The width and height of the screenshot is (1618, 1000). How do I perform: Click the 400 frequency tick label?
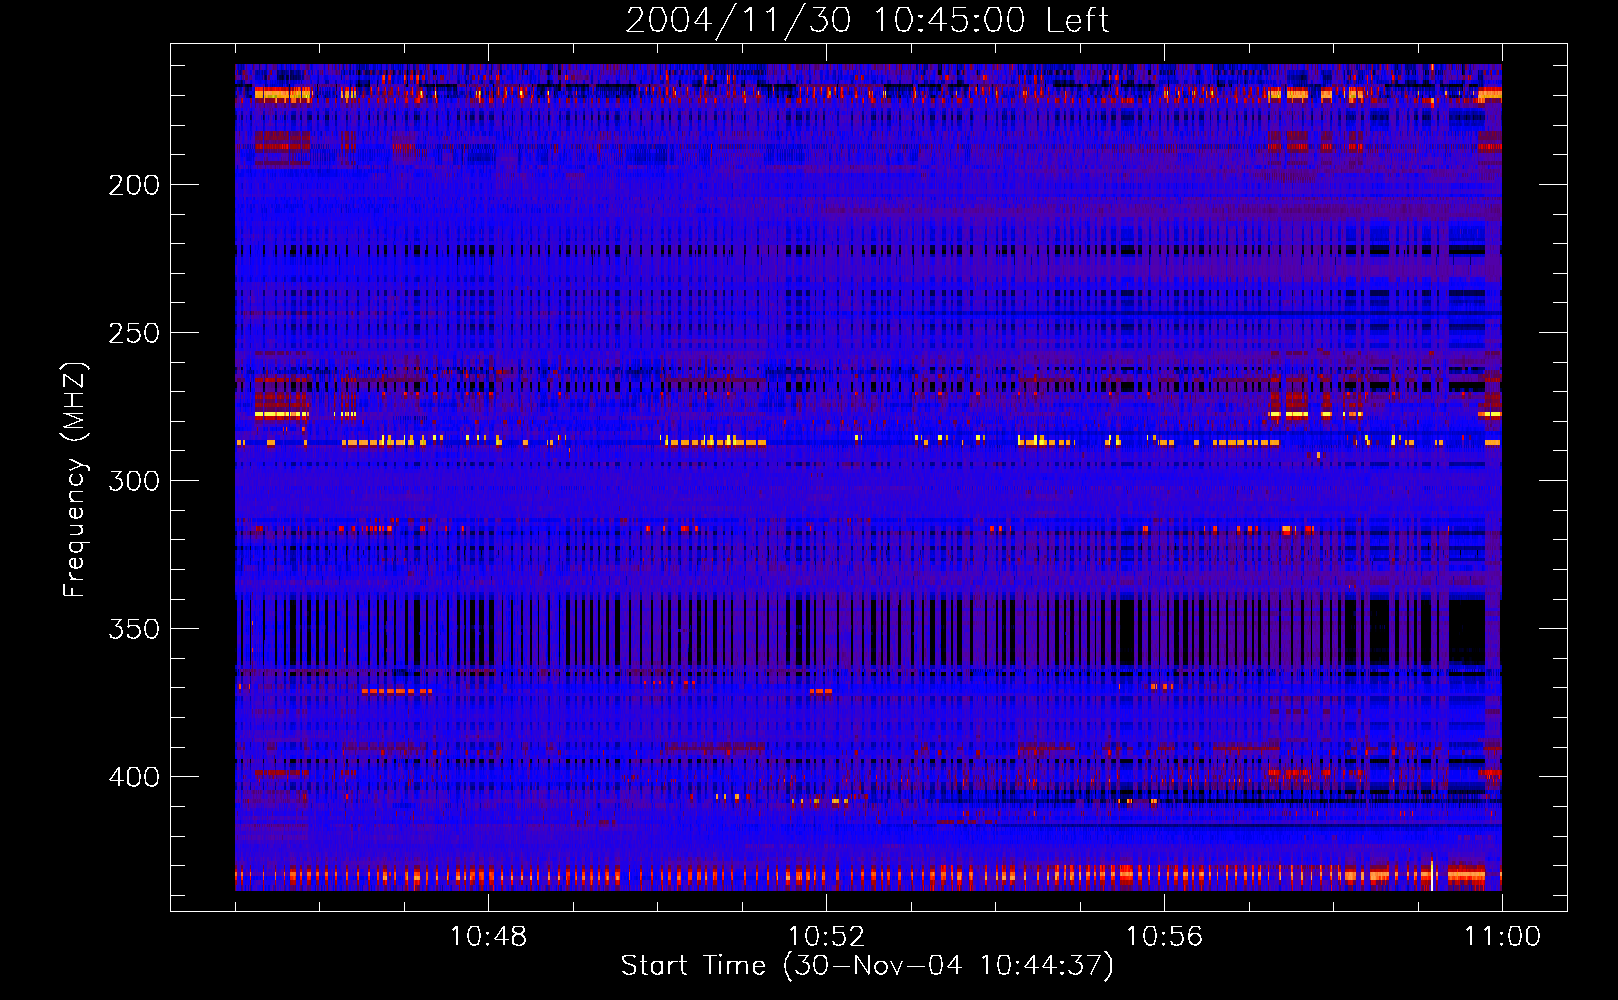pyautogui.click(x=134, y=777)
